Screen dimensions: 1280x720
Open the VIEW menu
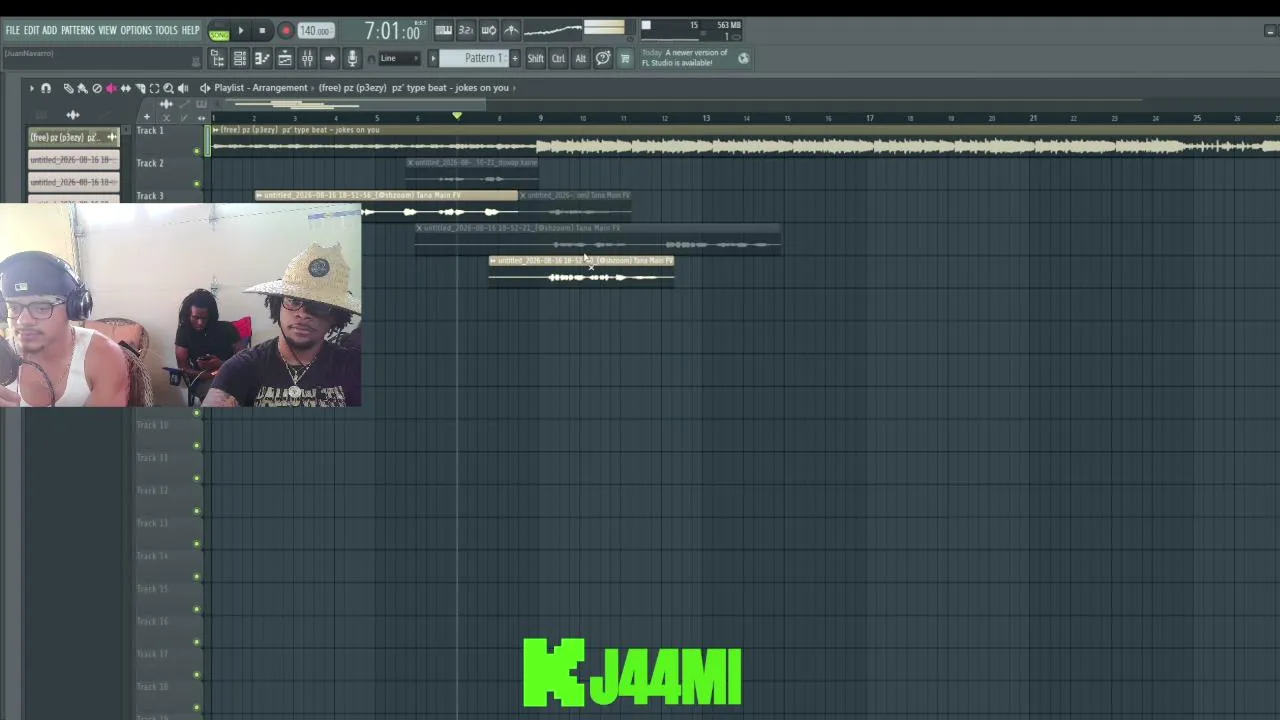[107, 30]
